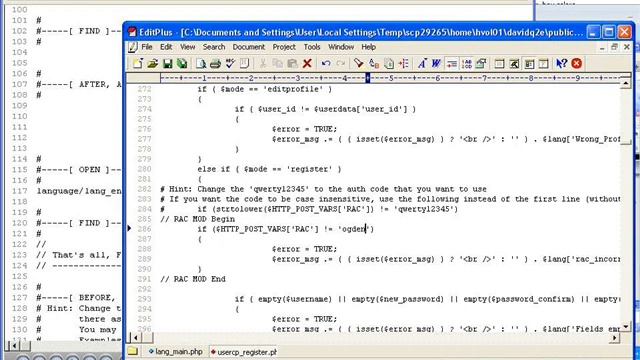Open Print Preview from the toolbar

[201, 64]
